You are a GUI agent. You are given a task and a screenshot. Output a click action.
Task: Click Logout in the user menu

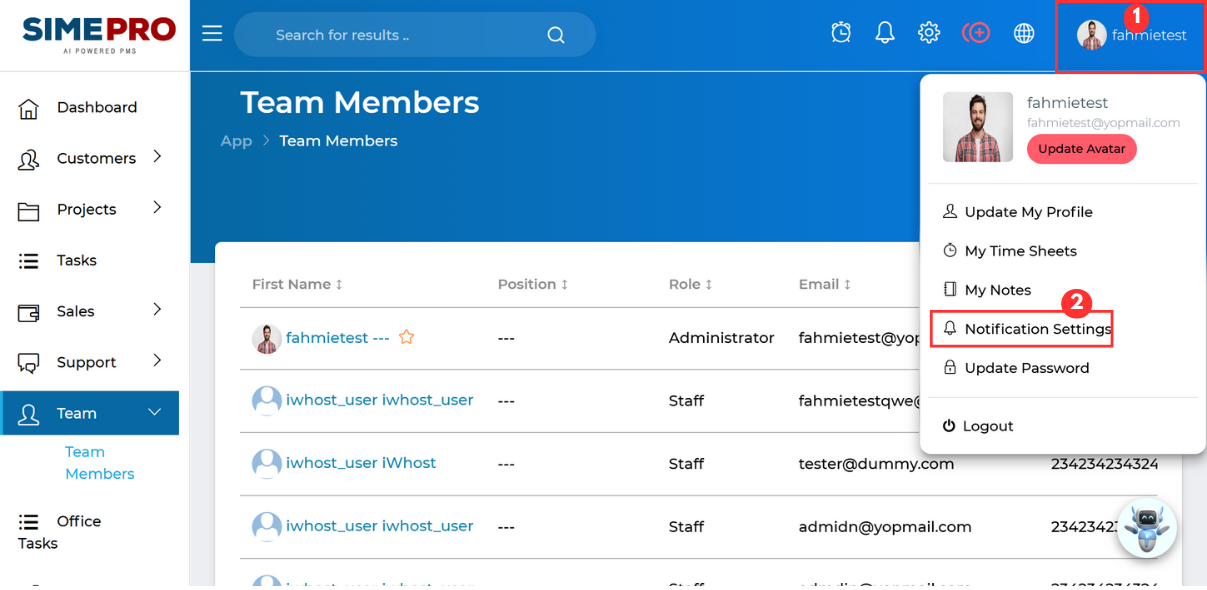(978, 426)
